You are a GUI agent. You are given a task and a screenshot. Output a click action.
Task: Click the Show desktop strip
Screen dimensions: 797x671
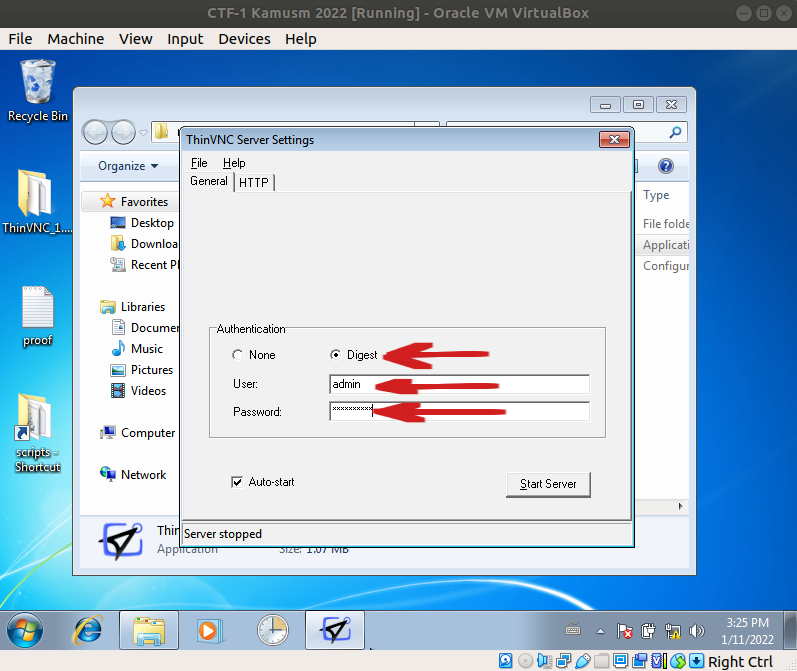pos(790,630)
